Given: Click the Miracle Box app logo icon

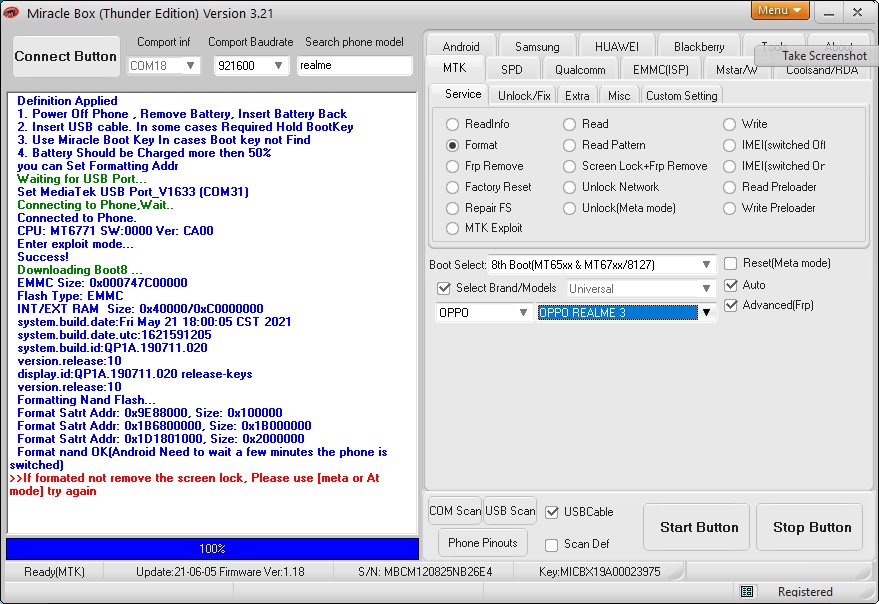Looking at the screenshot, I should click(11, 12).
